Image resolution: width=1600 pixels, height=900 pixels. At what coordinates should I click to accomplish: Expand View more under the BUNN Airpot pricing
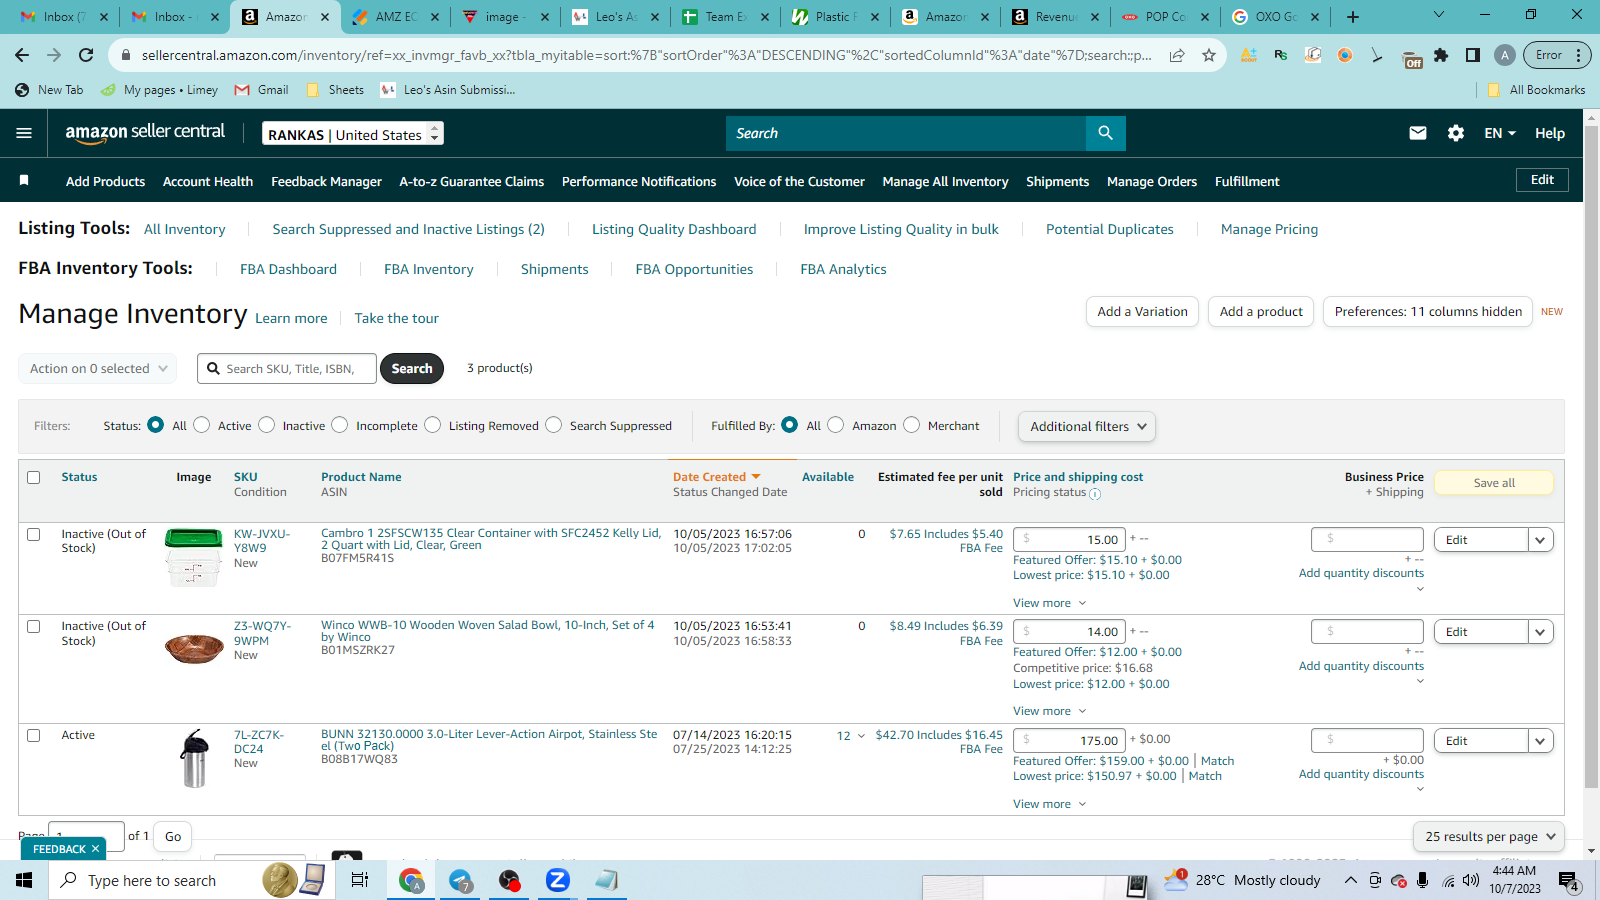(1049, 804)
